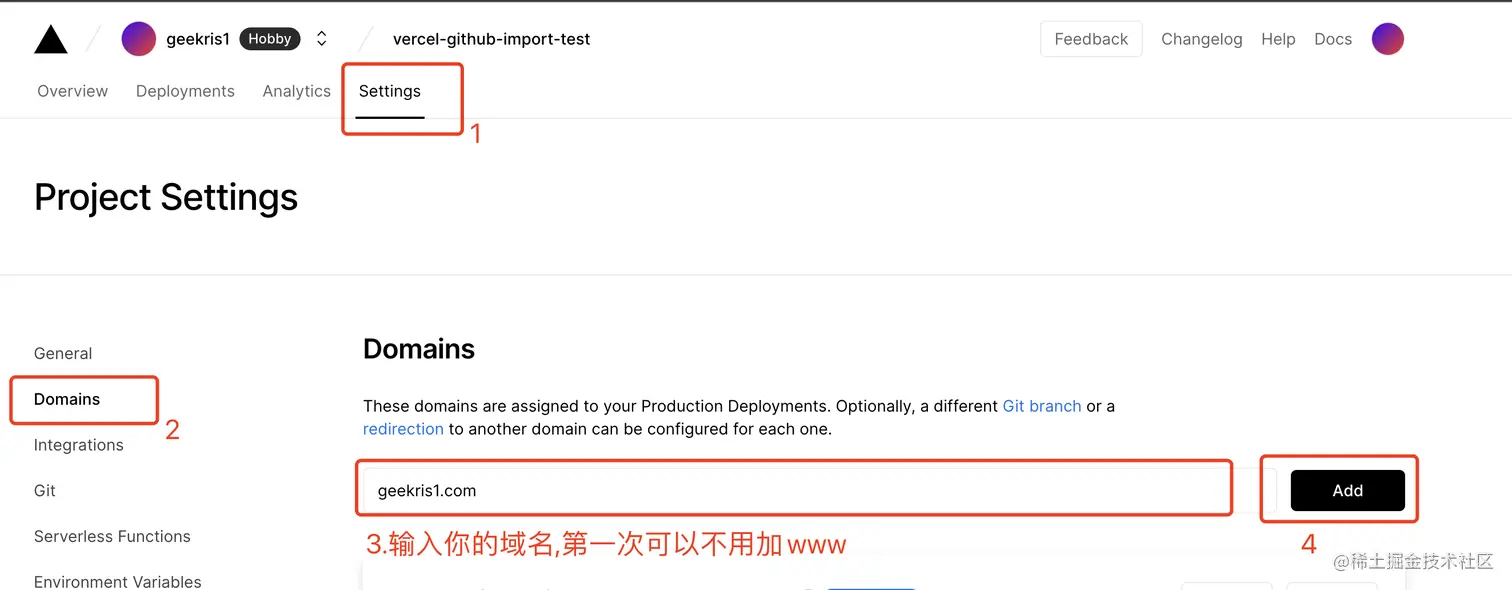1512x590 pixels.
Task: Expand the team switcher chevron
Action: click(x=322, y=39)
